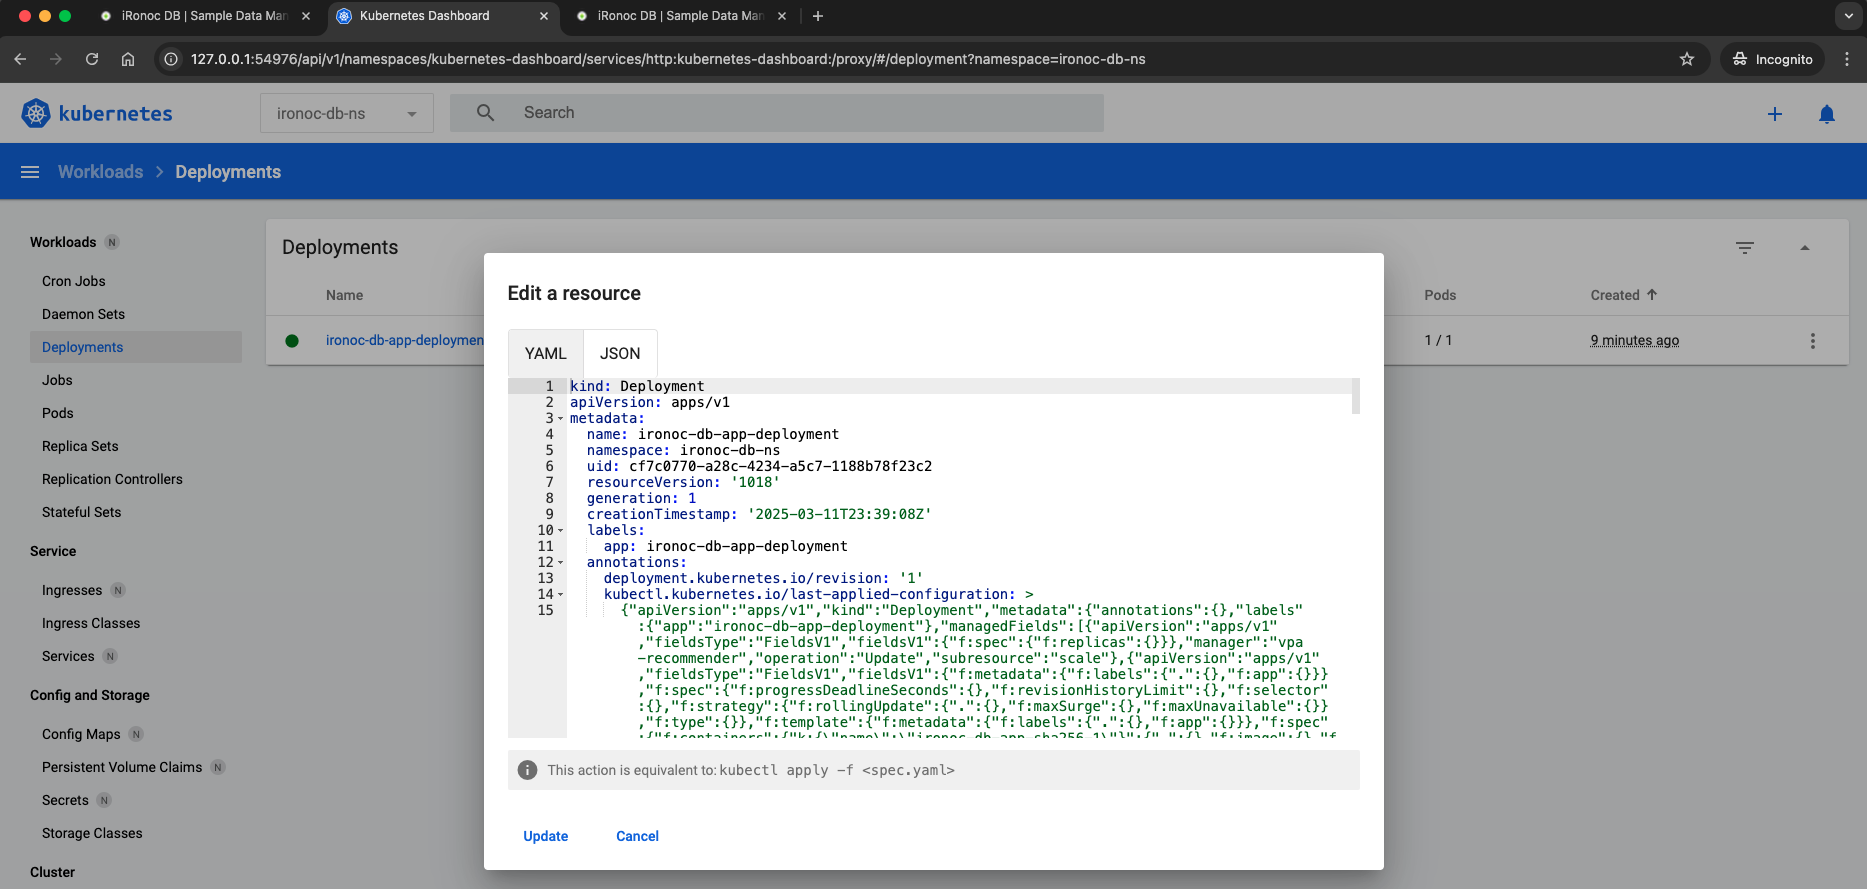Click the Kubernetes logo icon
Screen dimensions: 1867x889
click(36, 113)
